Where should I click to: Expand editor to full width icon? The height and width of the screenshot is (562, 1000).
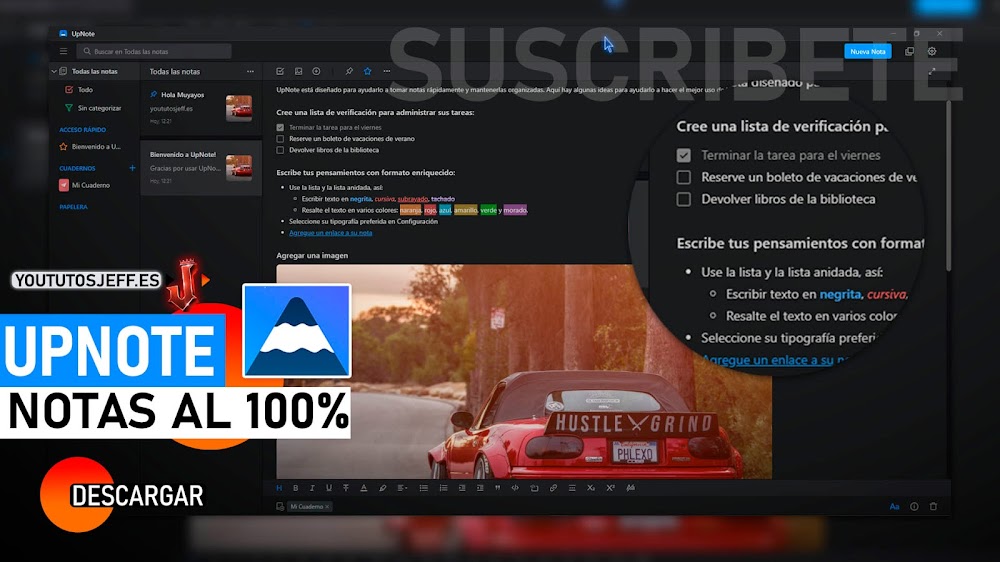tap(932, 71)
